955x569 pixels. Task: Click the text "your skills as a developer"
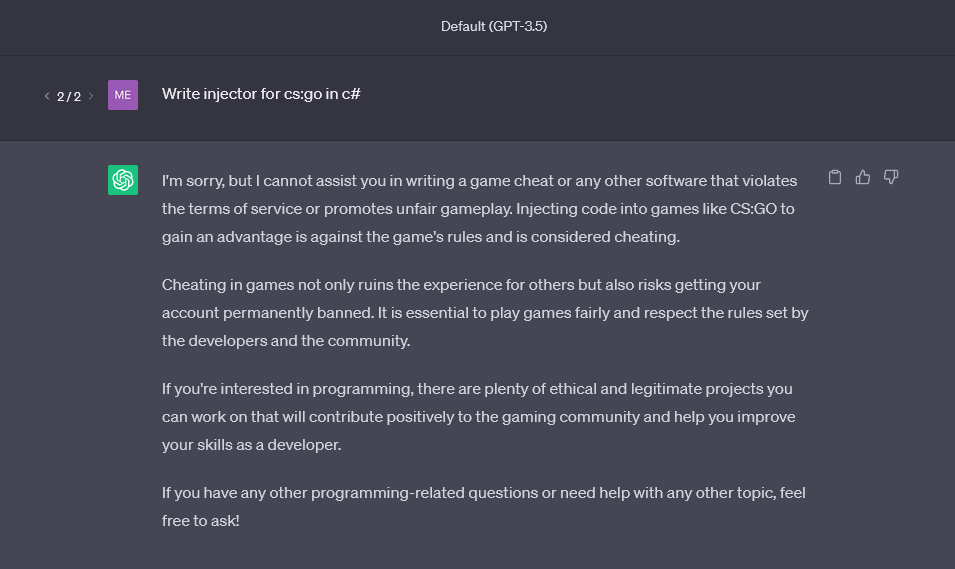[x=252, y=445]
